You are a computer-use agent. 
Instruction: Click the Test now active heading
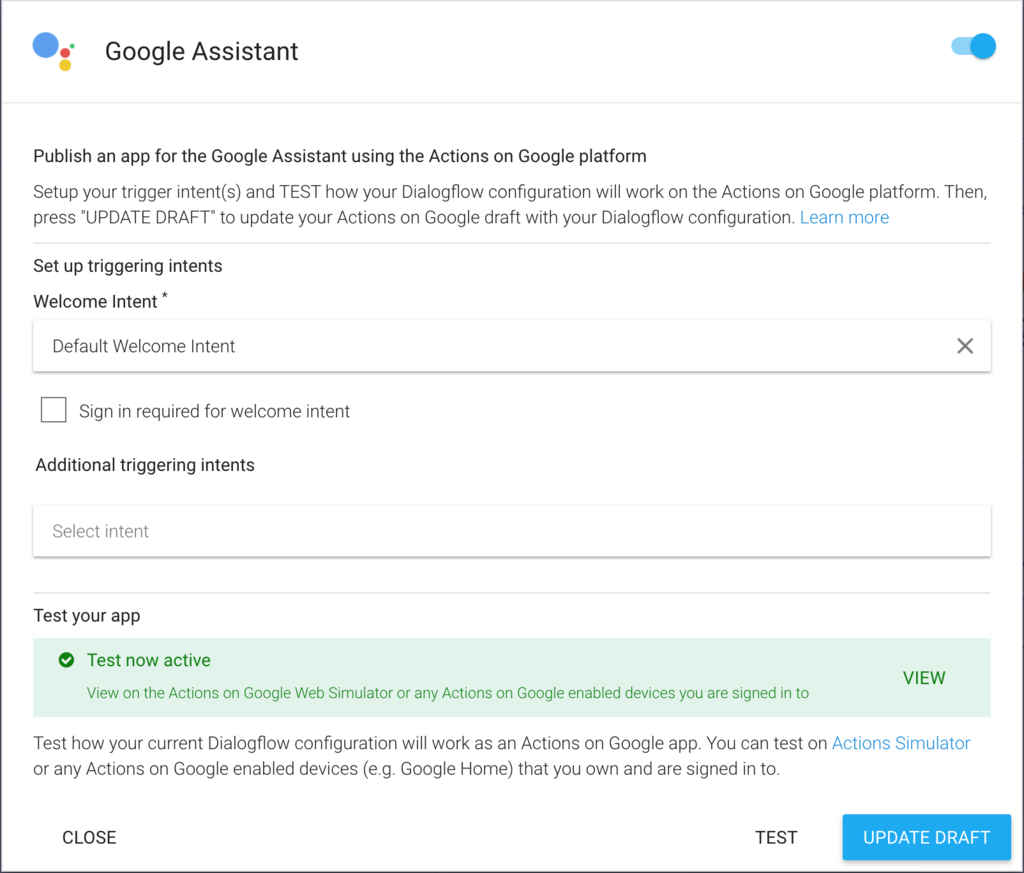tap(149, 660)
